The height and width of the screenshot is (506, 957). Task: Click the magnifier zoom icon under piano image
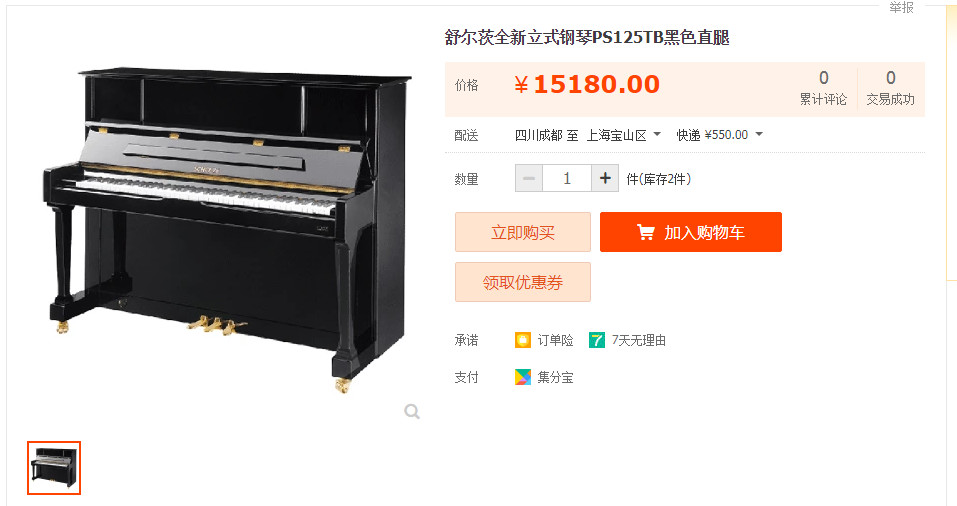click(x=412, y=411)
